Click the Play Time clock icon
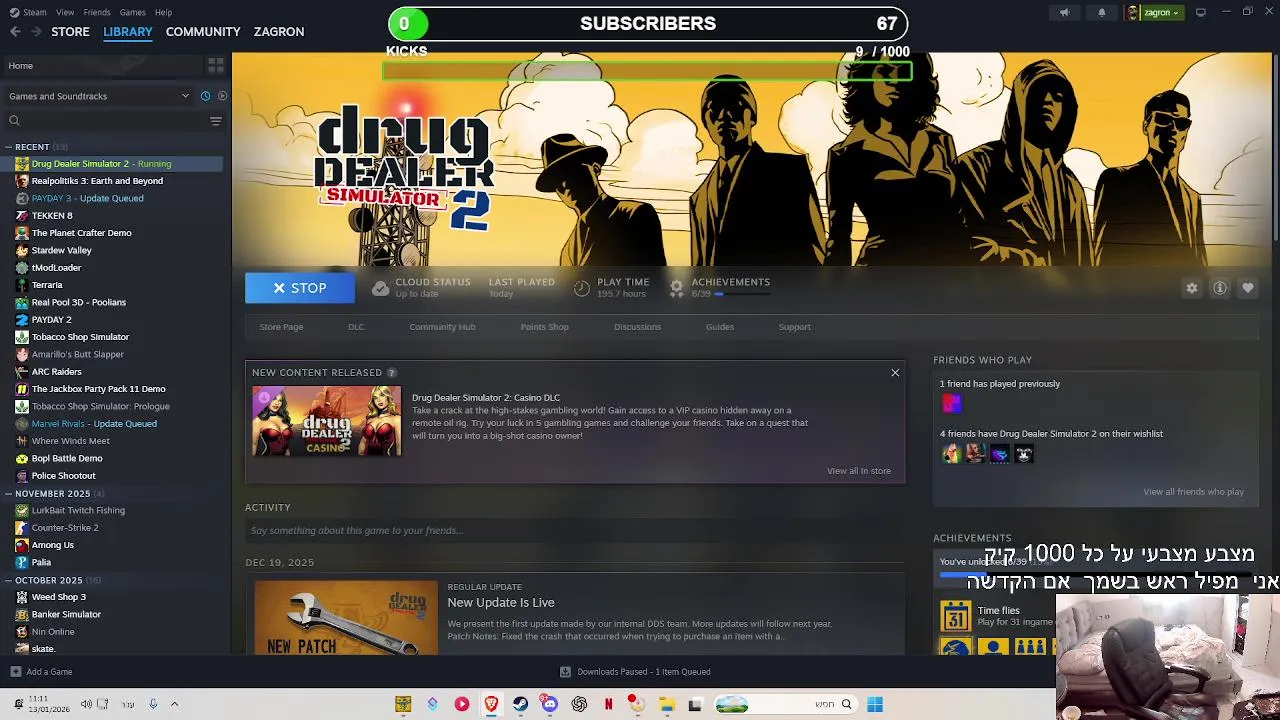 coord(582,288)
